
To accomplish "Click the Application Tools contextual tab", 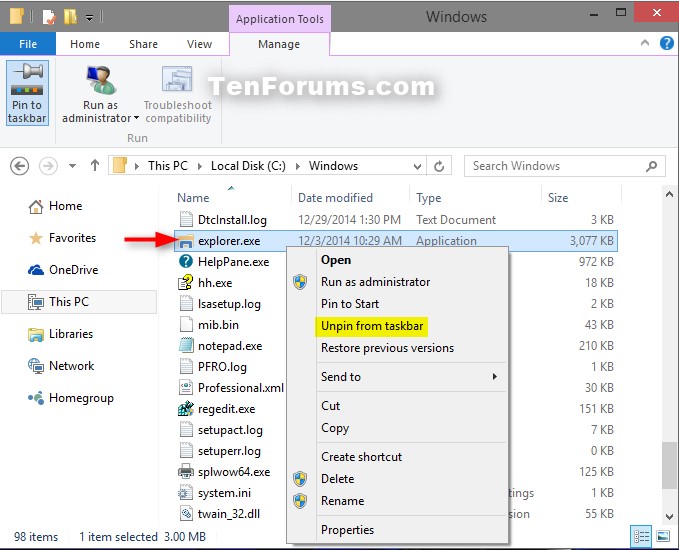I will click(x=280, y=19).
